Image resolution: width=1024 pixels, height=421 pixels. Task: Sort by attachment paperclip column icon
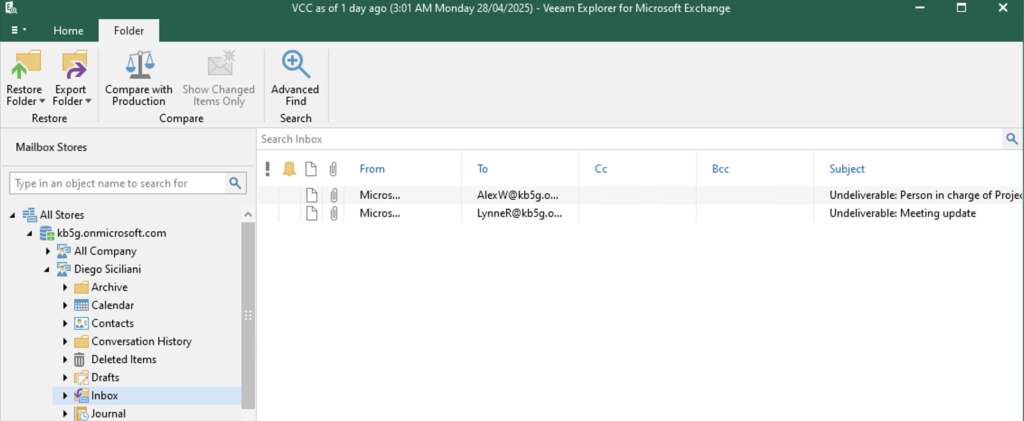coord(334,169)
